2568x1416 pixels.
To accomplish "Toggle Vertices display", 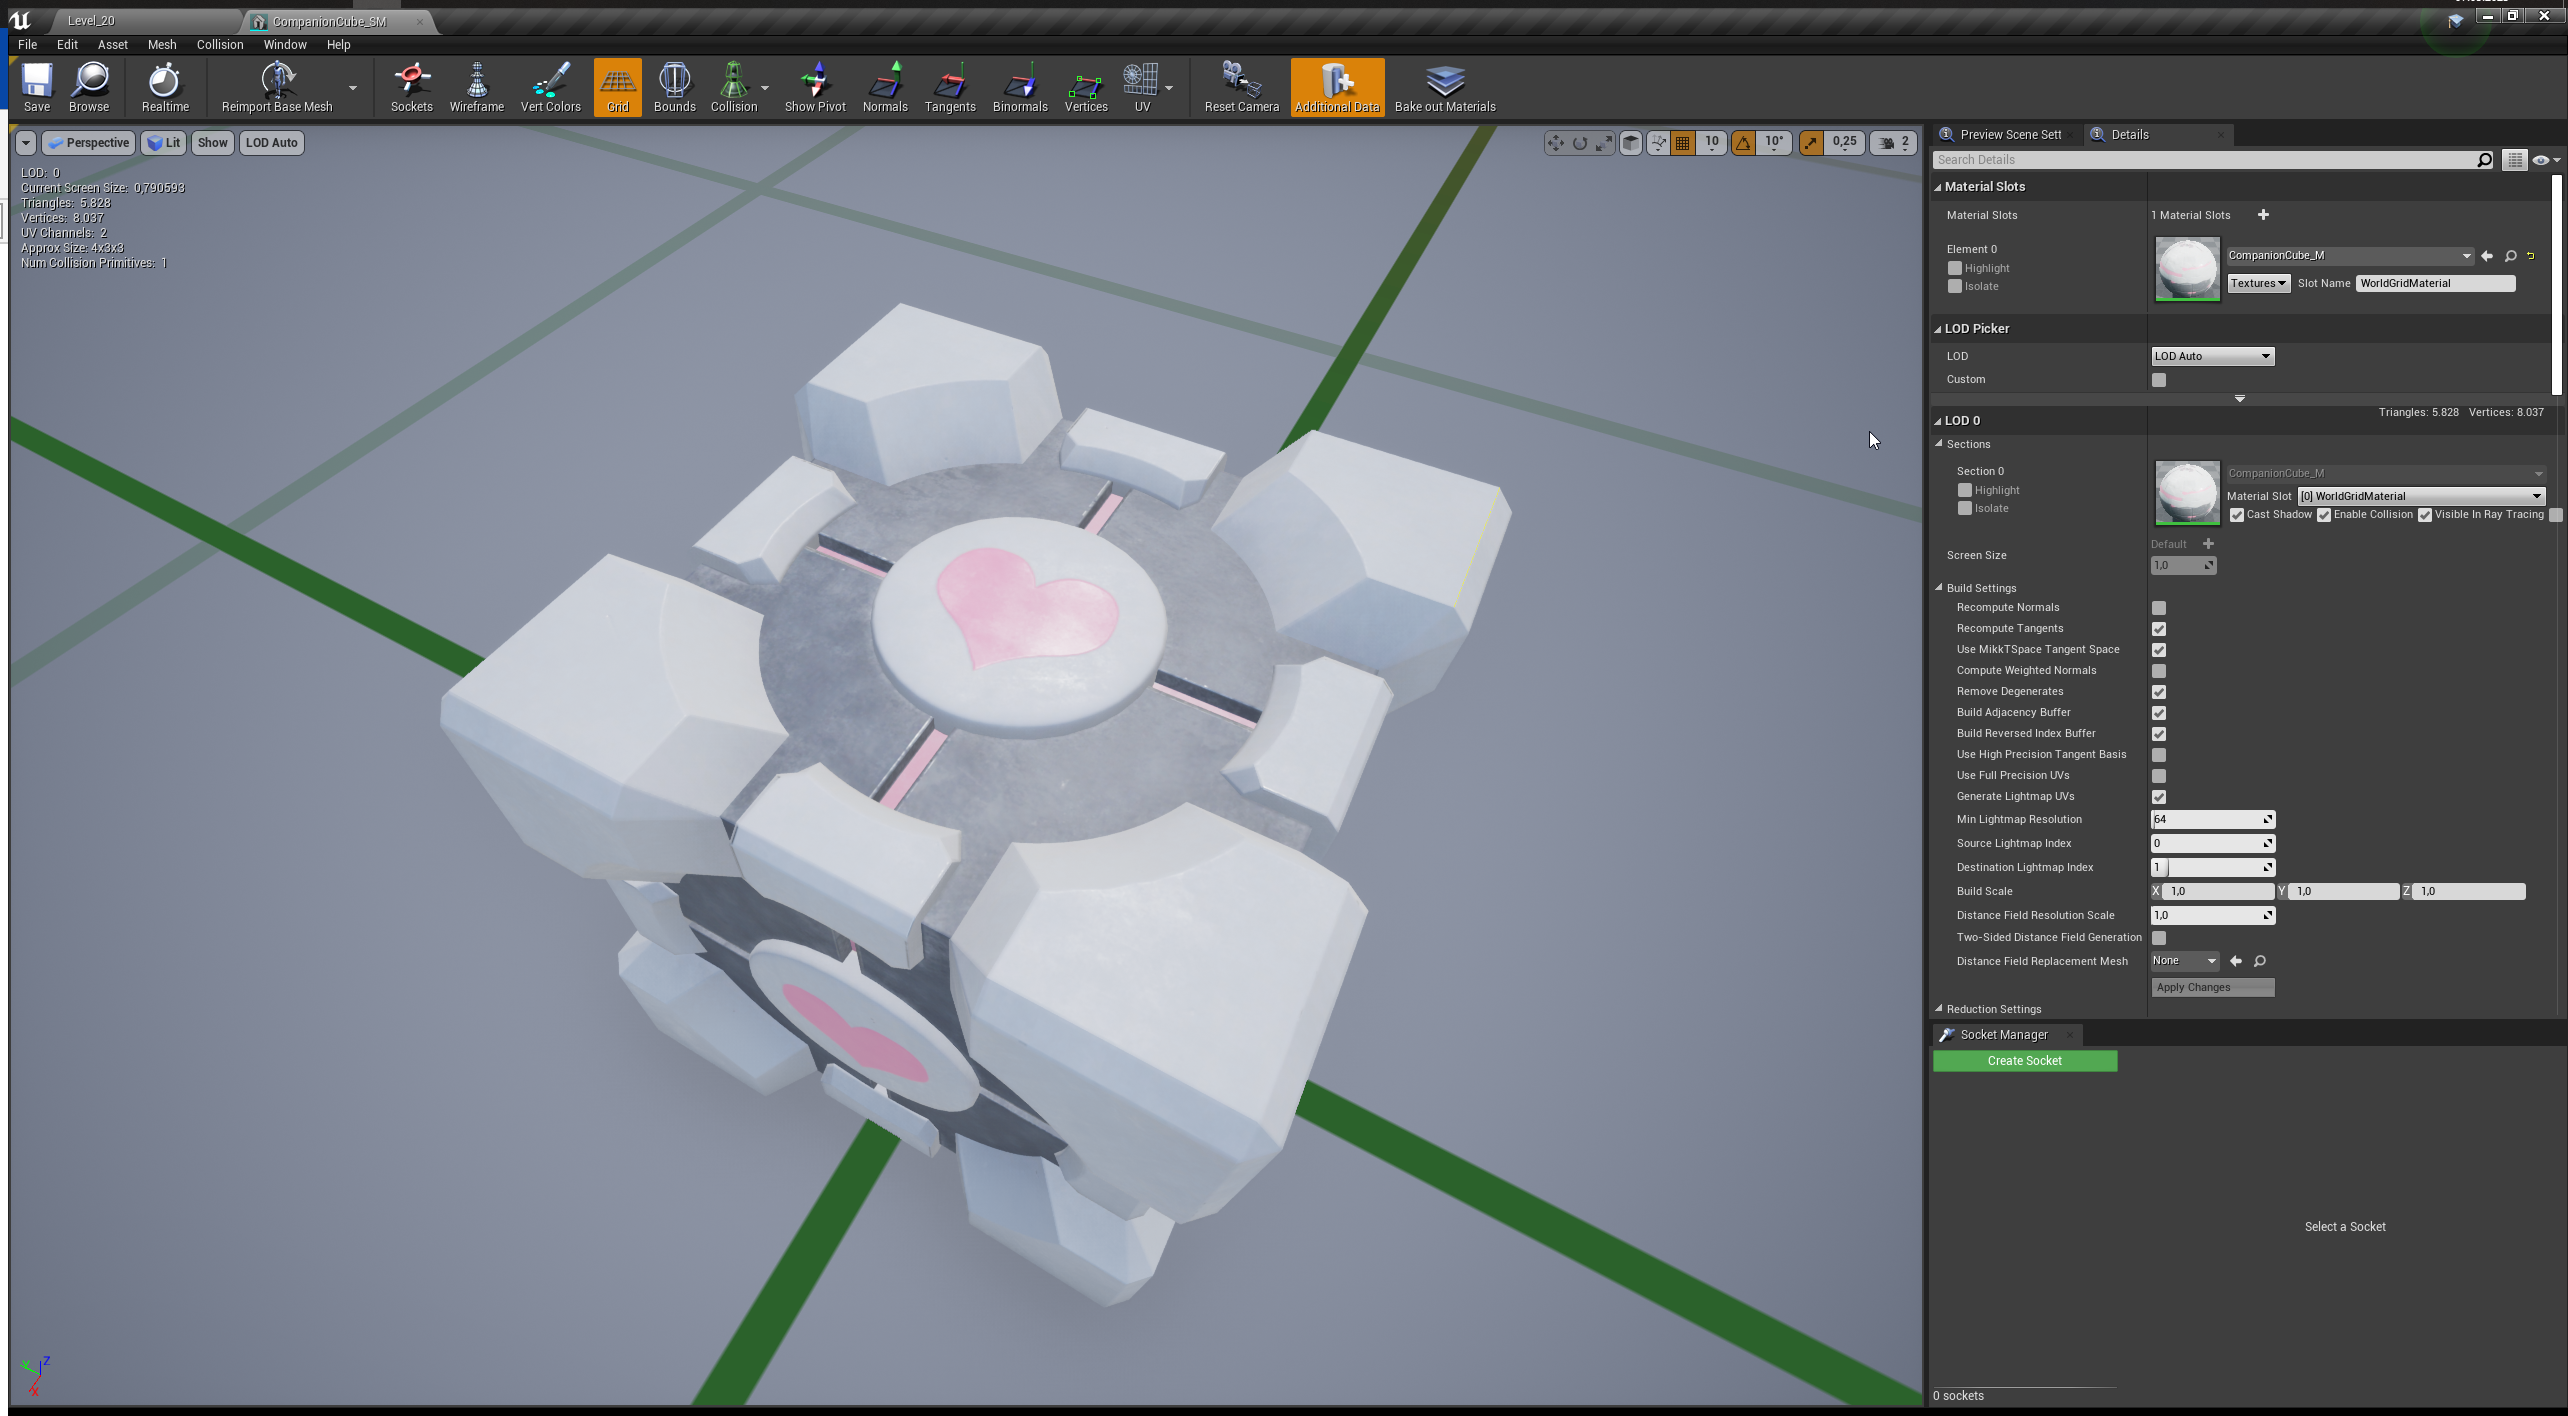I will (1086, 87).
